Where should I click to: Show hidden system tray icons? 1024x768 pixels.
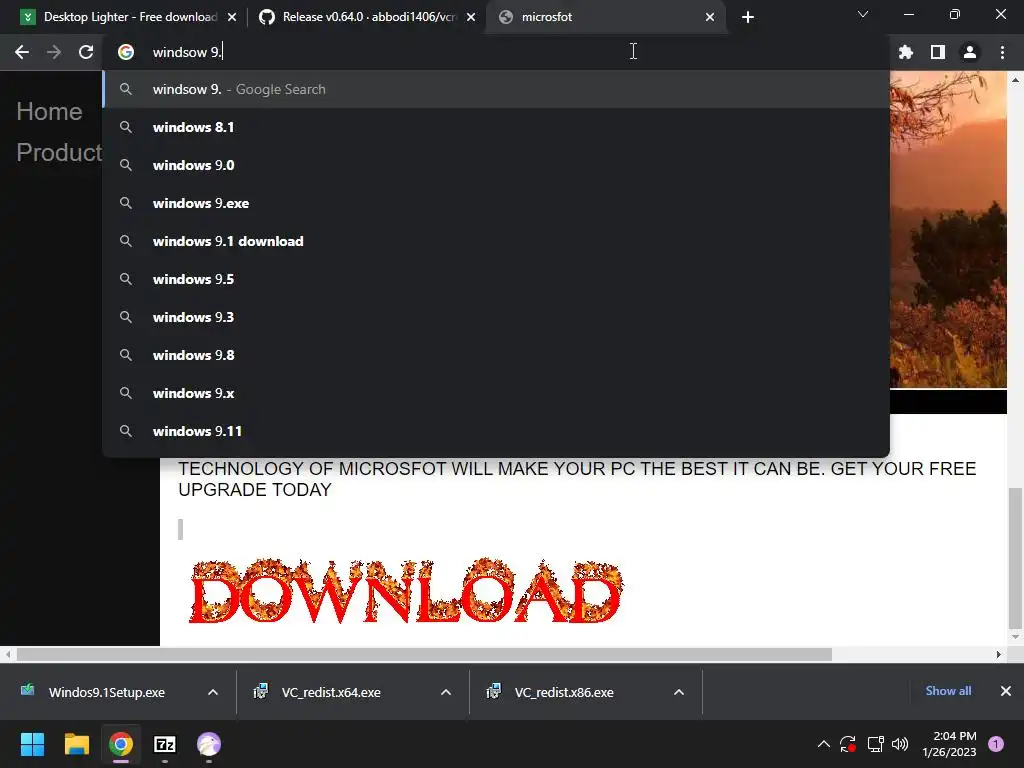tap(824, 744)
